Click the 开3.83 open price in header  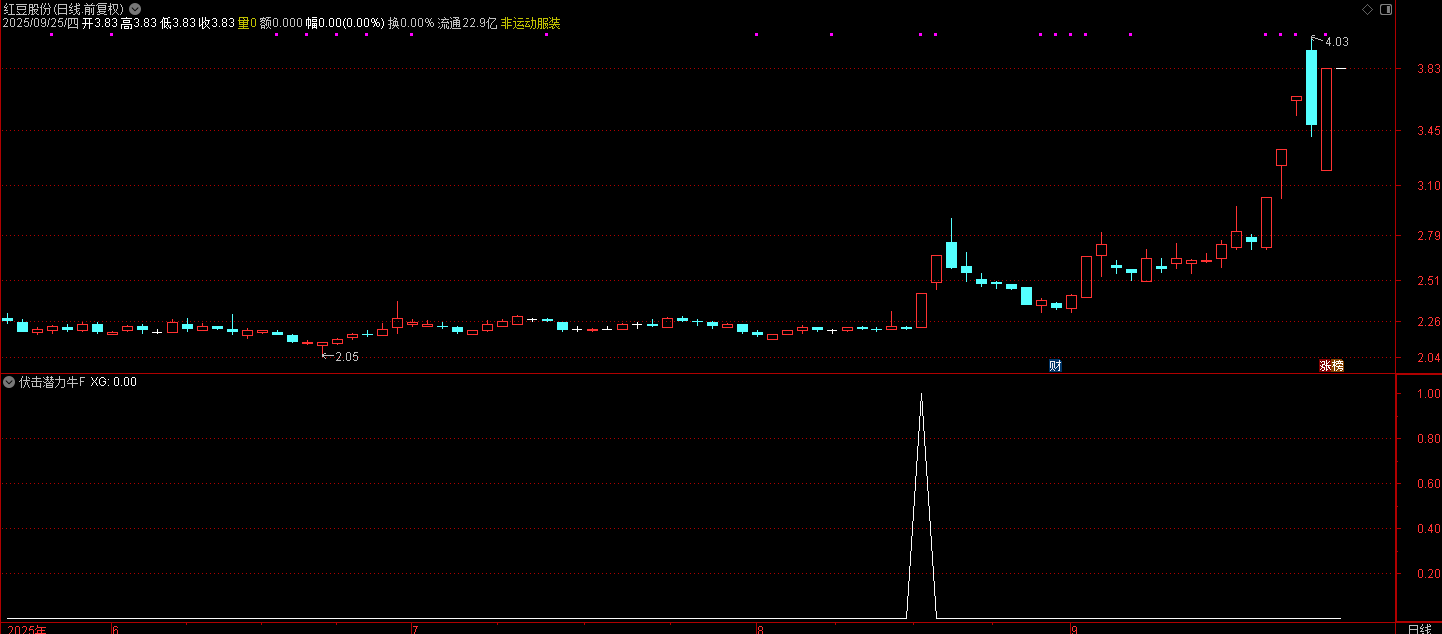tap(100, 23)
